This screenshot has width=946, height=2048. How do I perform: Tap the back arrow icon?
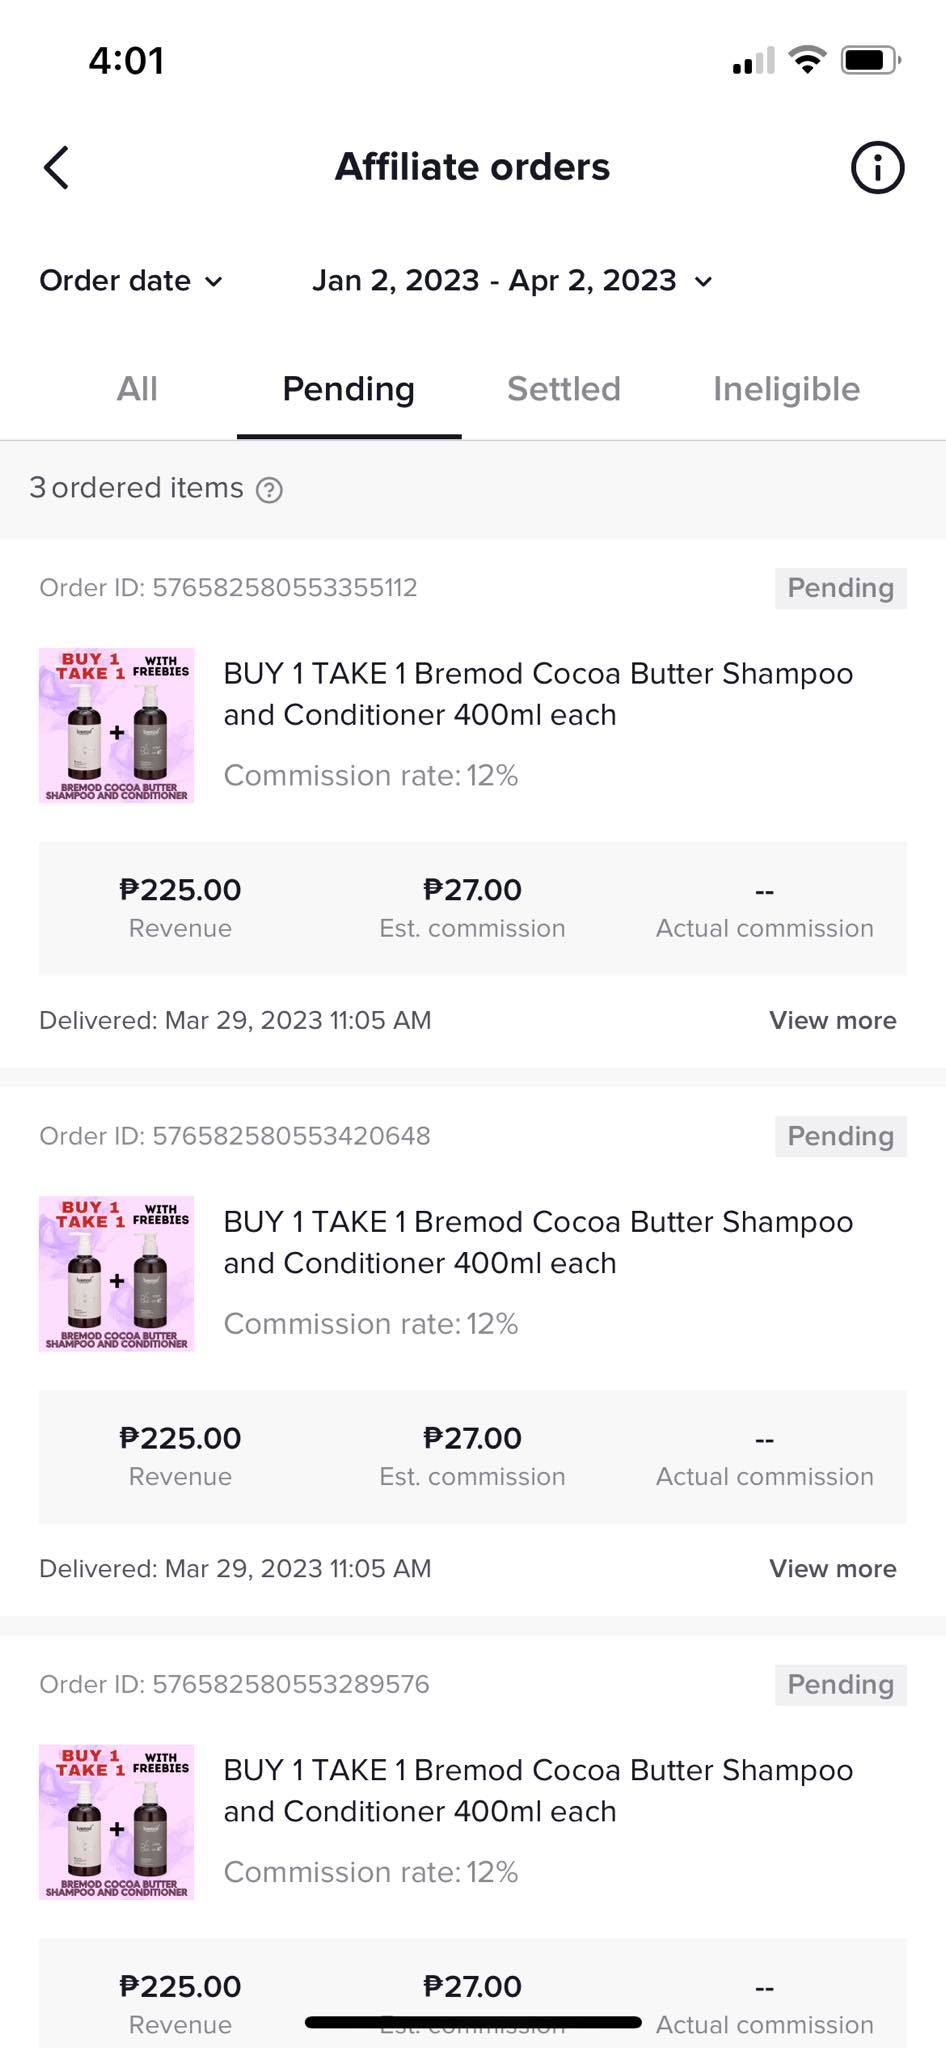click(57, 167)
